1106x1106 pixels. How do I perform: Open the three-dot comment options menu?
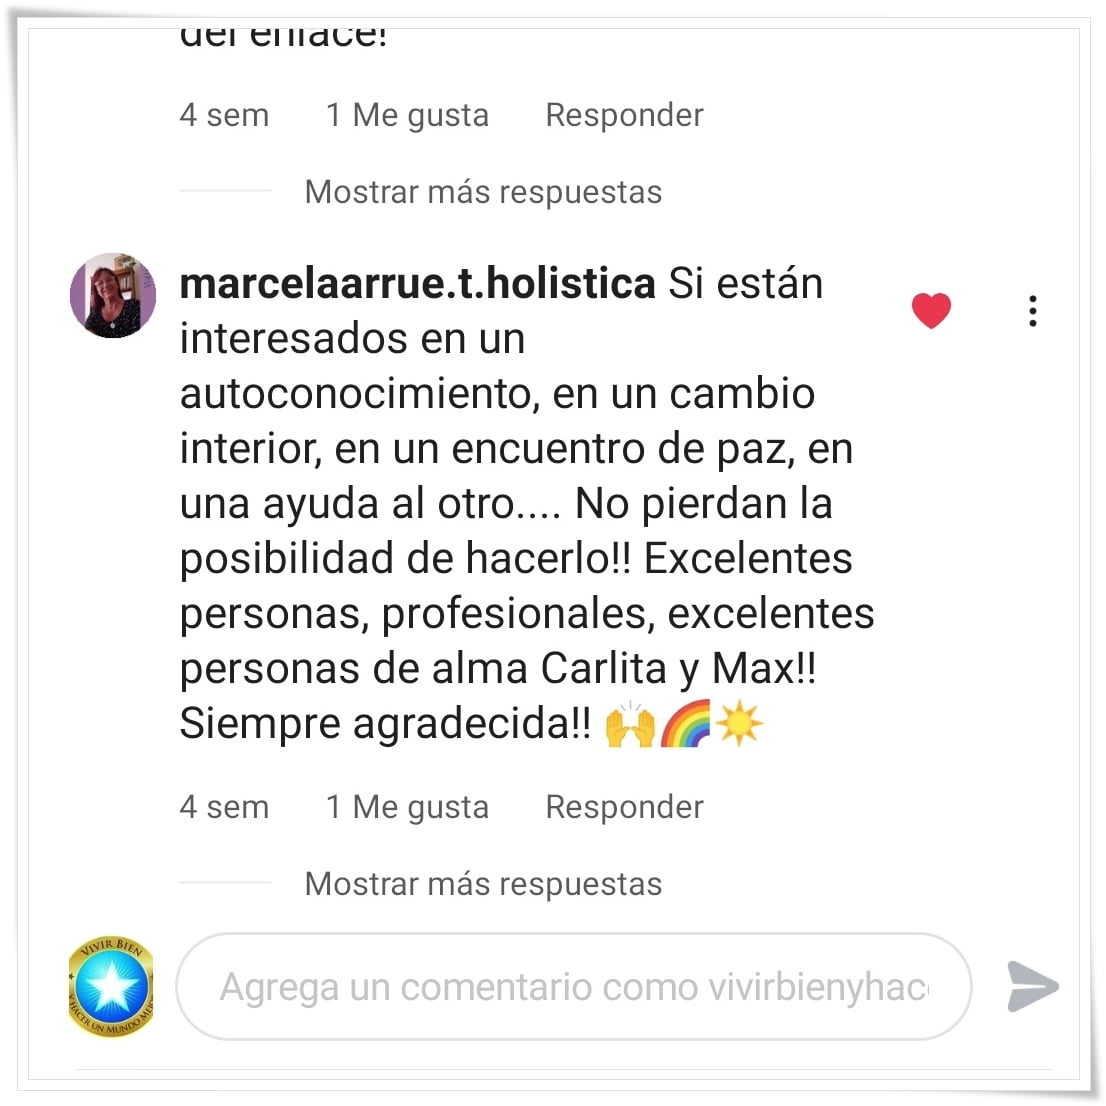(1033, 311)
